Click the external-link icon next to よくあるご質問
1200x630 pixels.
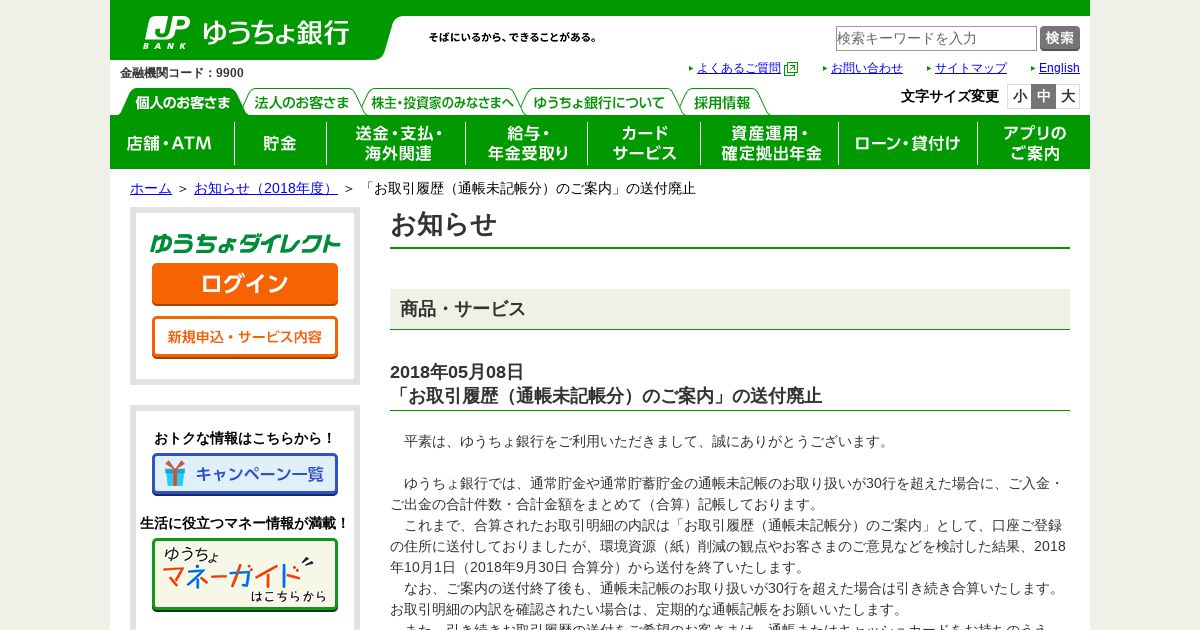point(791,69)
